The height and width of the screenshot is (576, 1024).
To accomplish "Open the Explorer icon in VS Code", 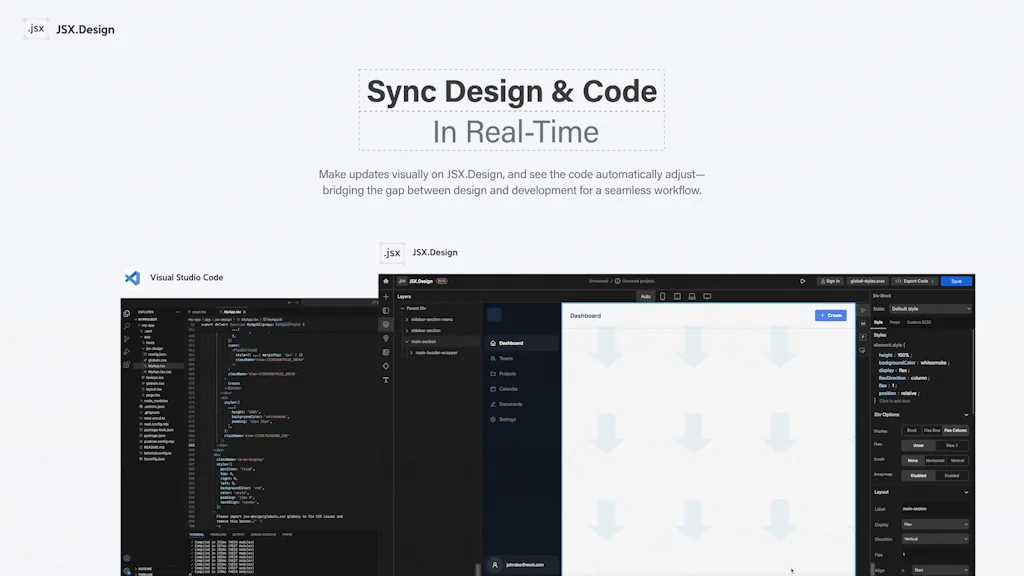I will tap(127, 312).
